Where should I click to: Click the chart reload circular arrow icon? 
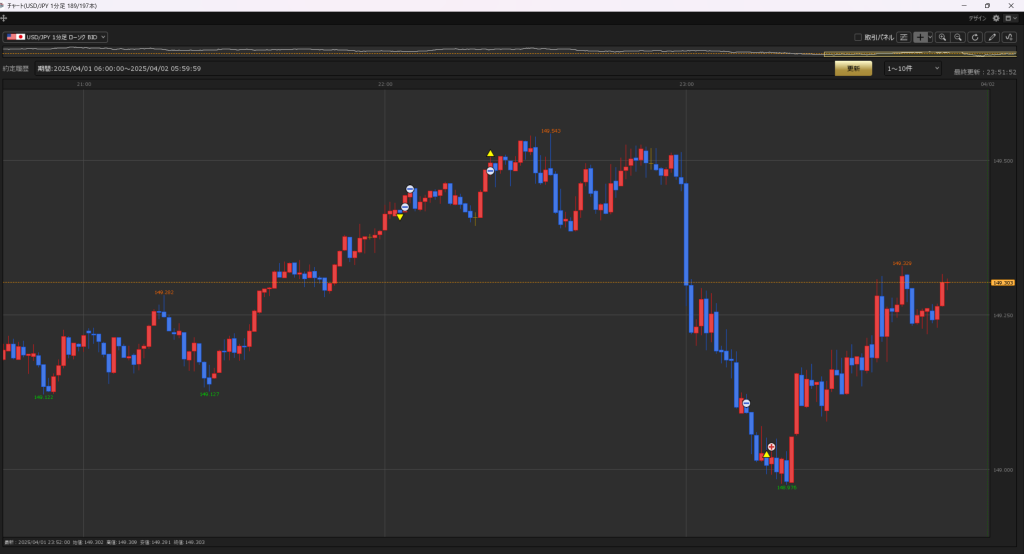[x=975, y=37]
